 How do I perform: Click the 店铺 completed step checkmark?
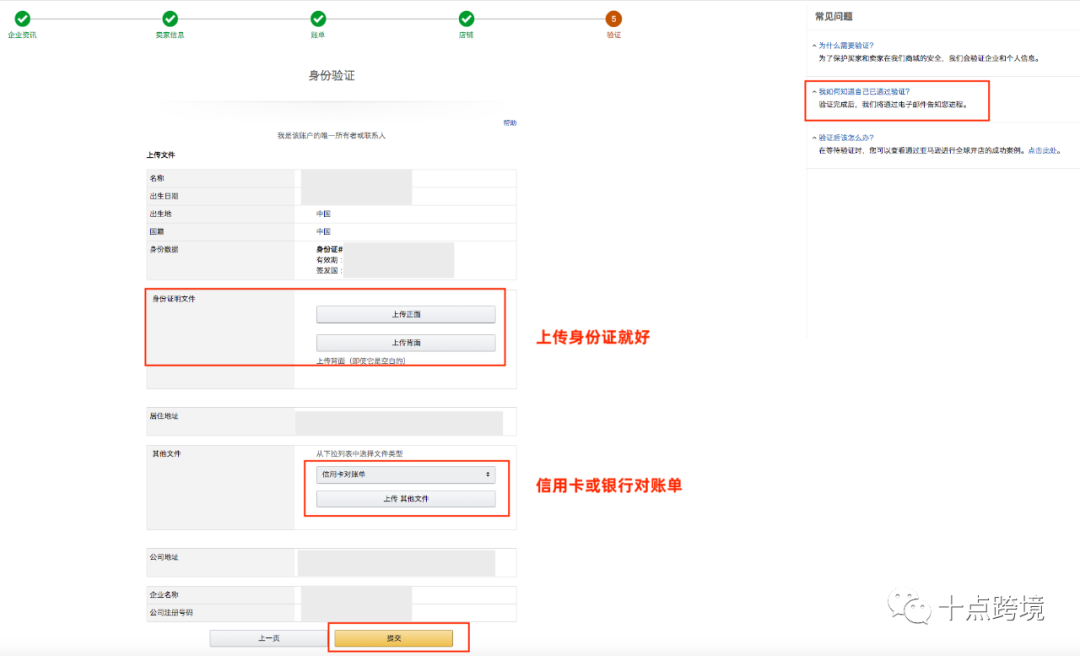(x=466, y=19)
